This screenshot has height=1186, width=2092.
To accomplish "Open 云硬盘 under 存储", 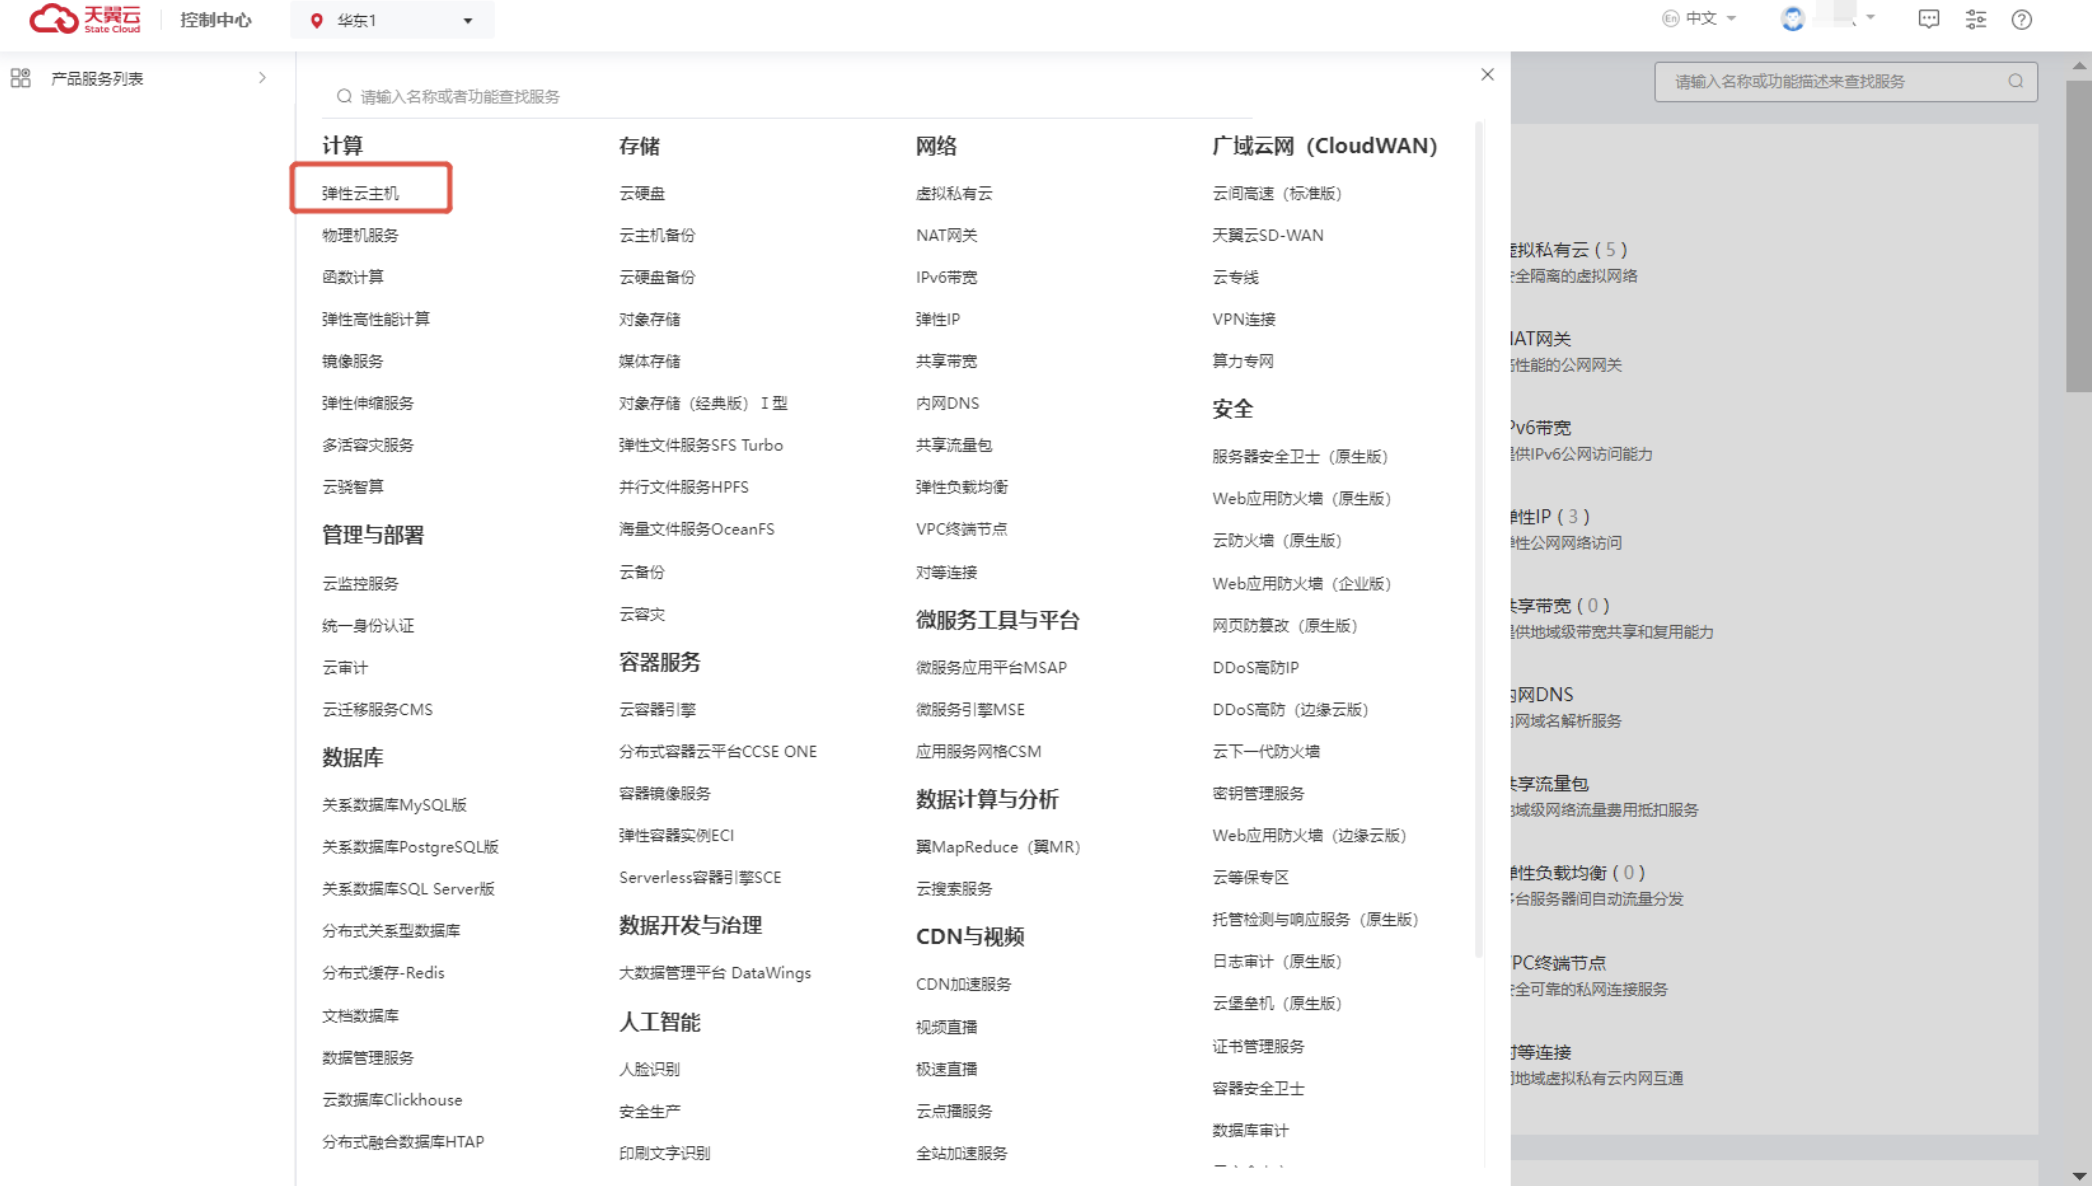I will click(x=641, y=193).
